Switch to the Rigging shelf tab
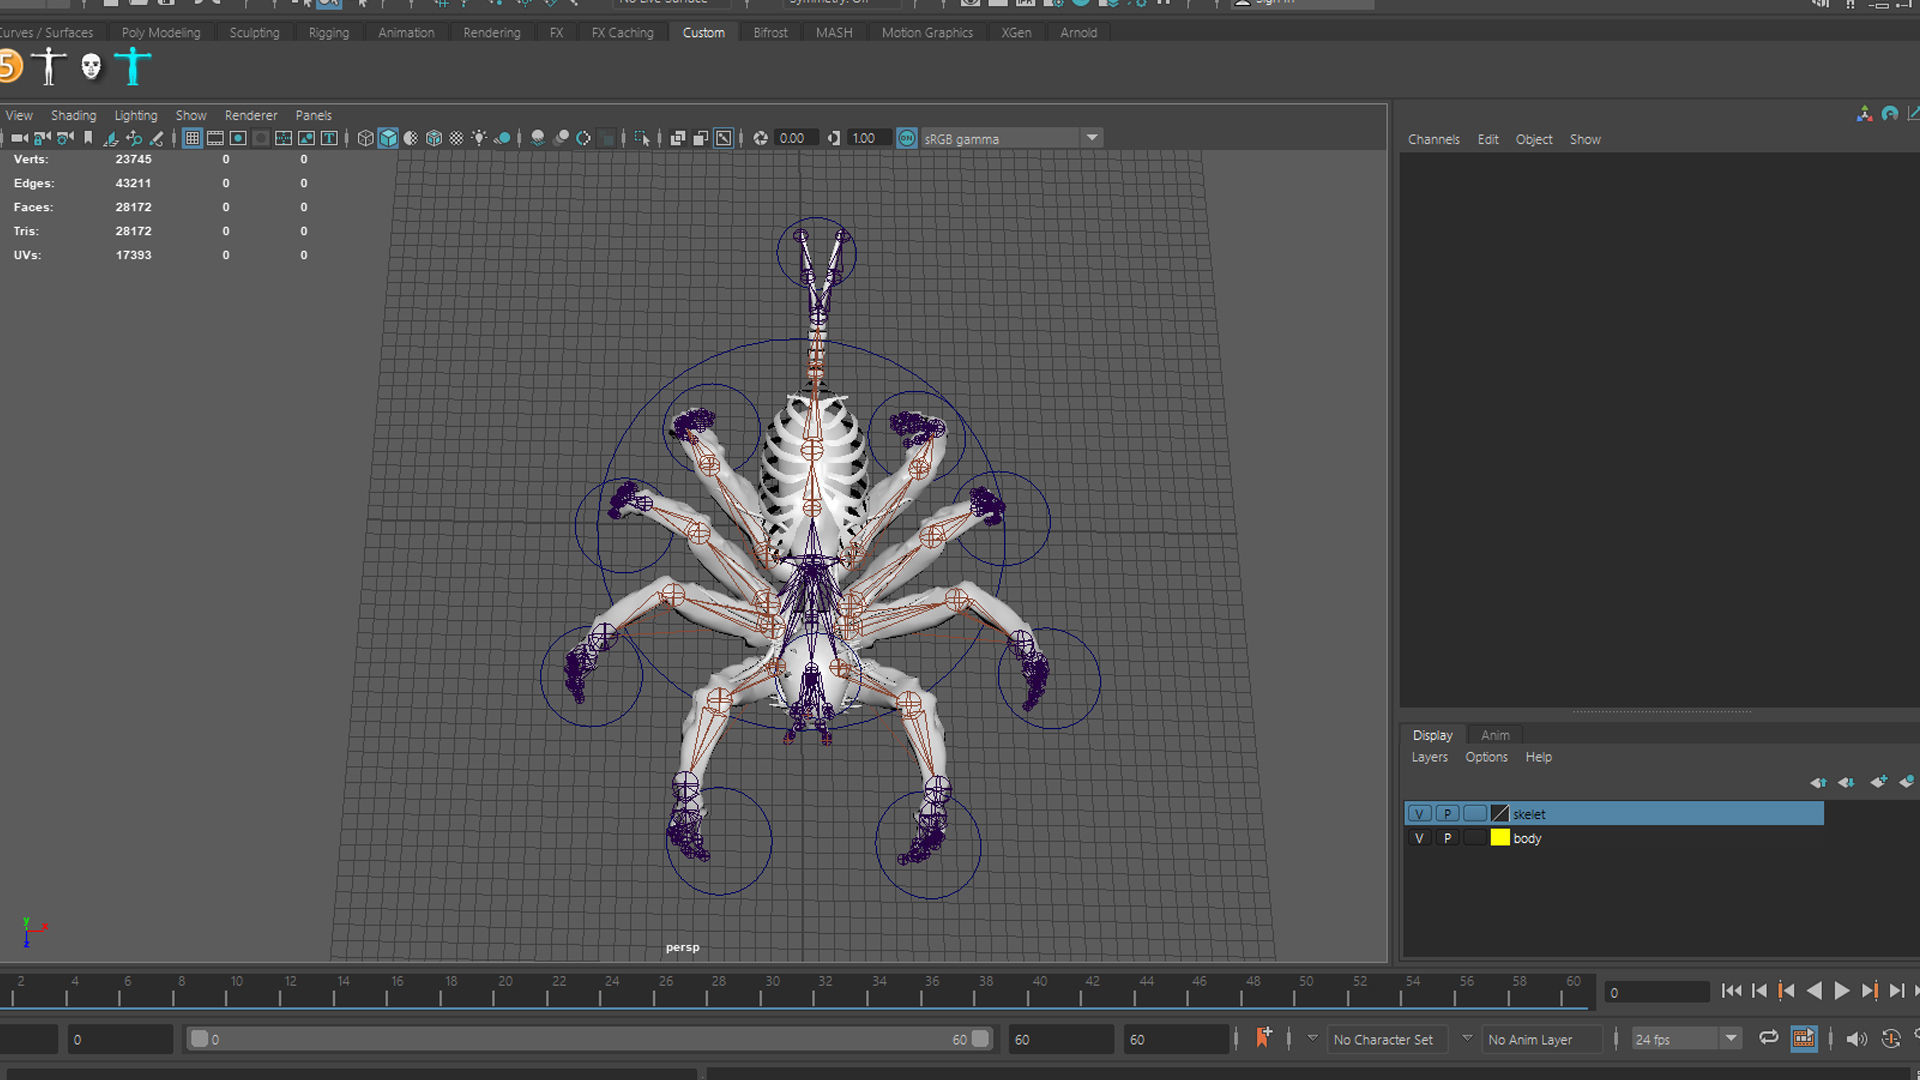Viewport: 1920px width, 1080px height. pyautogui.click(x=329, y=33)
